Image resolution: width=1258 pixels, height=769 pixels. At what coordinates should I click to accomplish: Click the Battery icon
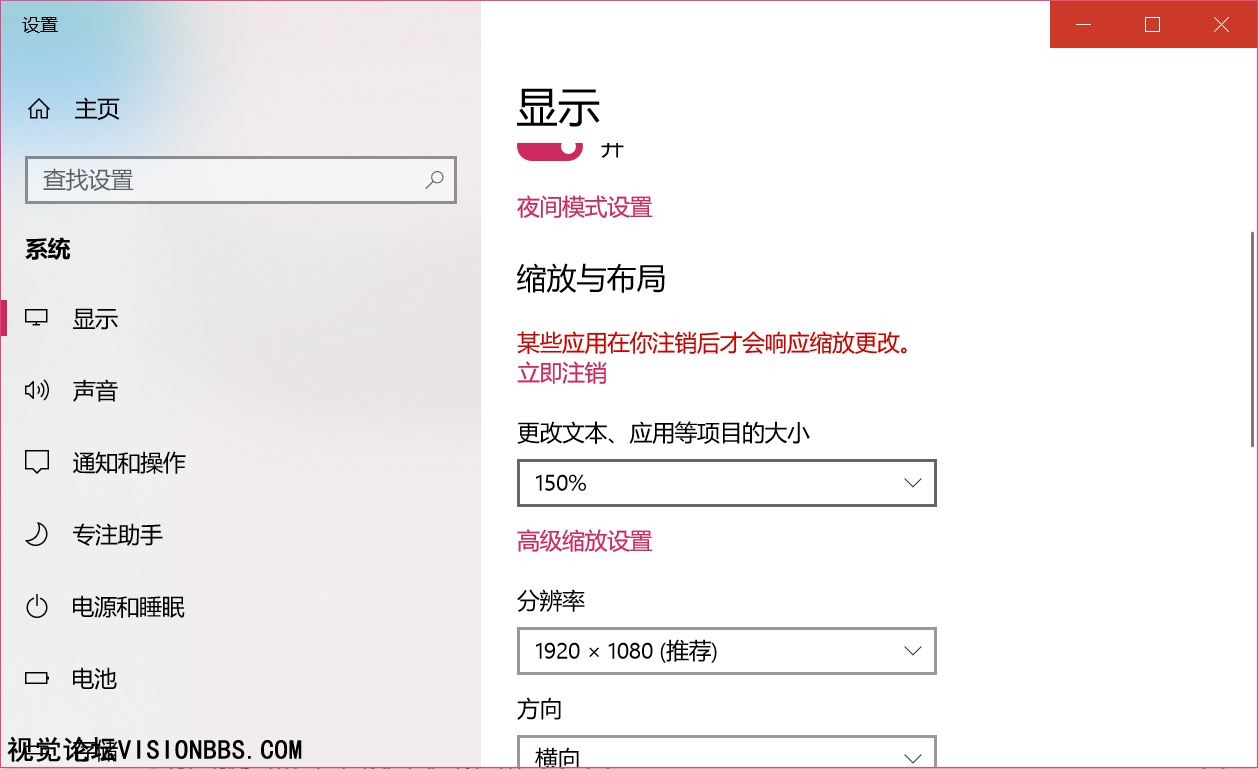click(37, 679)
